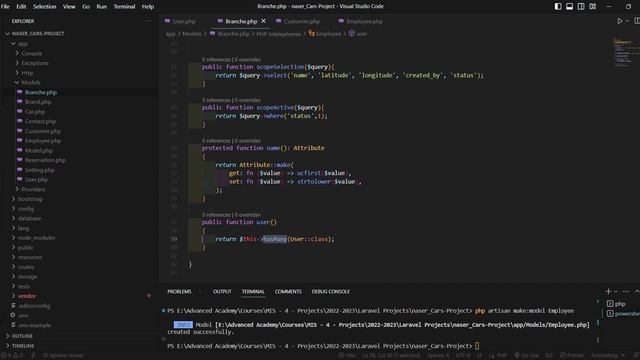The height and width of the screenshot is (360, 640).
Task: Click the PHP file icon beside Customer.php in explorer
Action: 20,131
